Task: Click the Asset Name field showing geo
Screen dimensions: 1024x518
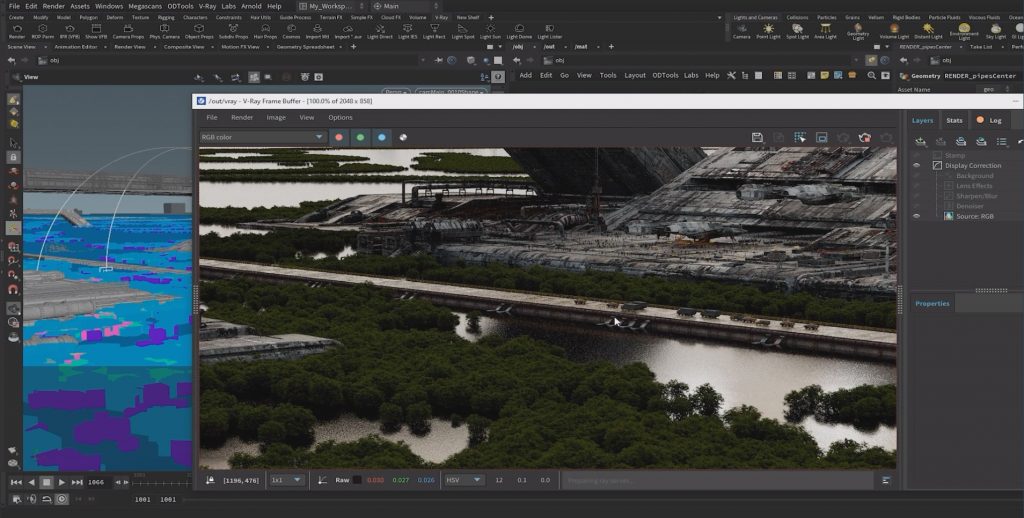Action: (987, 89)
